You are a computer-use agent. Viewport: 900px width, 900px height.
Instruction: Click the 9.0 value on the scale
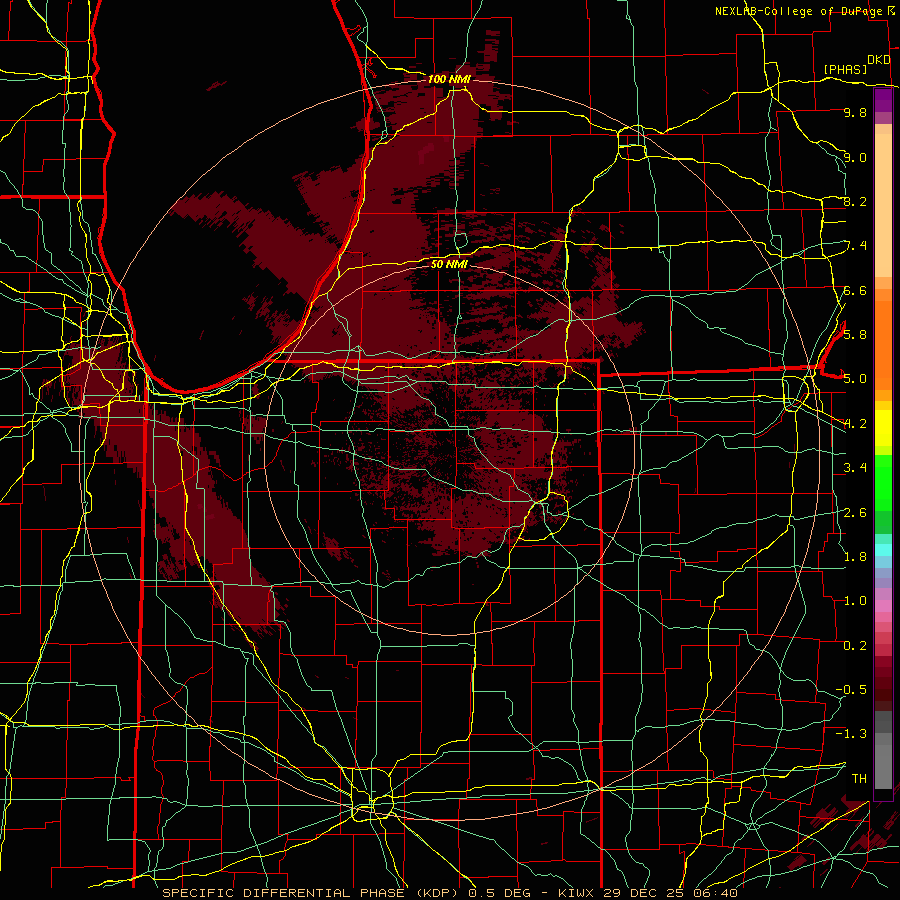click(x=855, y=157)
